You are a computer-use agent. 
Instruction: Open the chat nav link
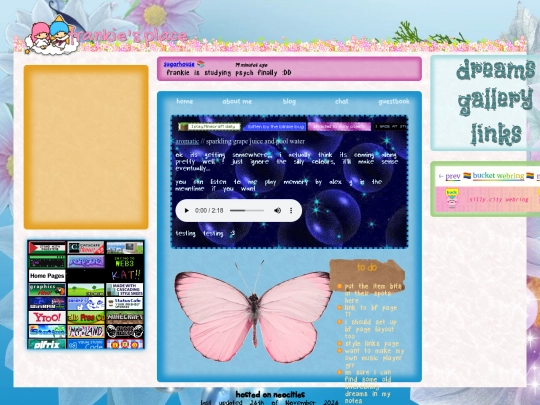pos(342,101)
